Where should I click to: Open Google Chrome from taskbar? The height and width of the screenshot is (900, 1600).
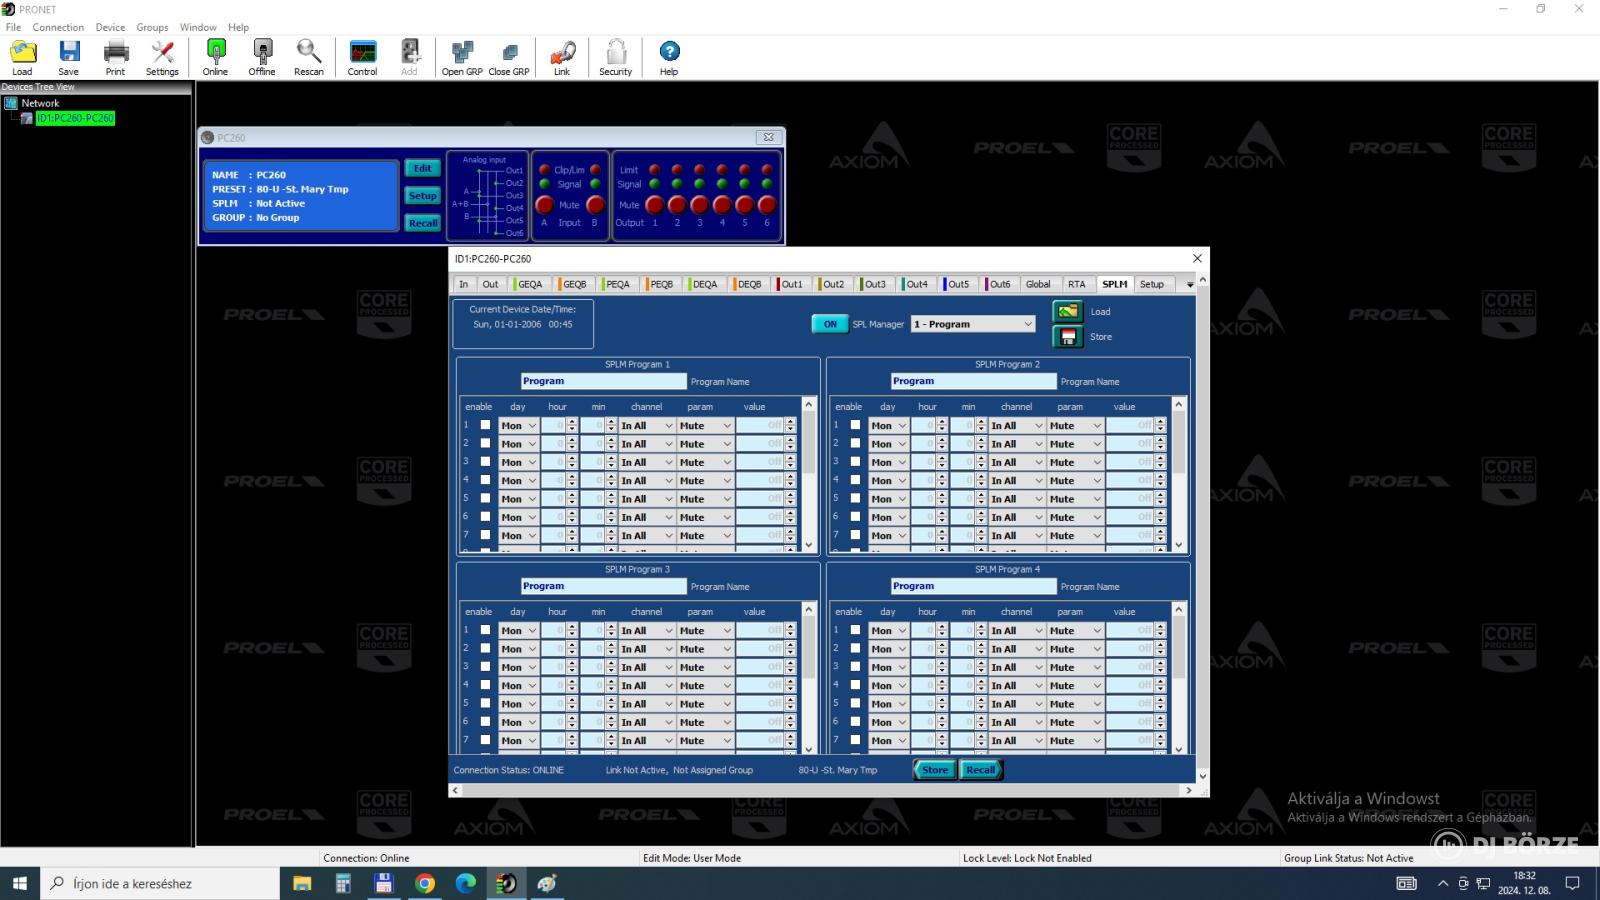click(425, 883)
